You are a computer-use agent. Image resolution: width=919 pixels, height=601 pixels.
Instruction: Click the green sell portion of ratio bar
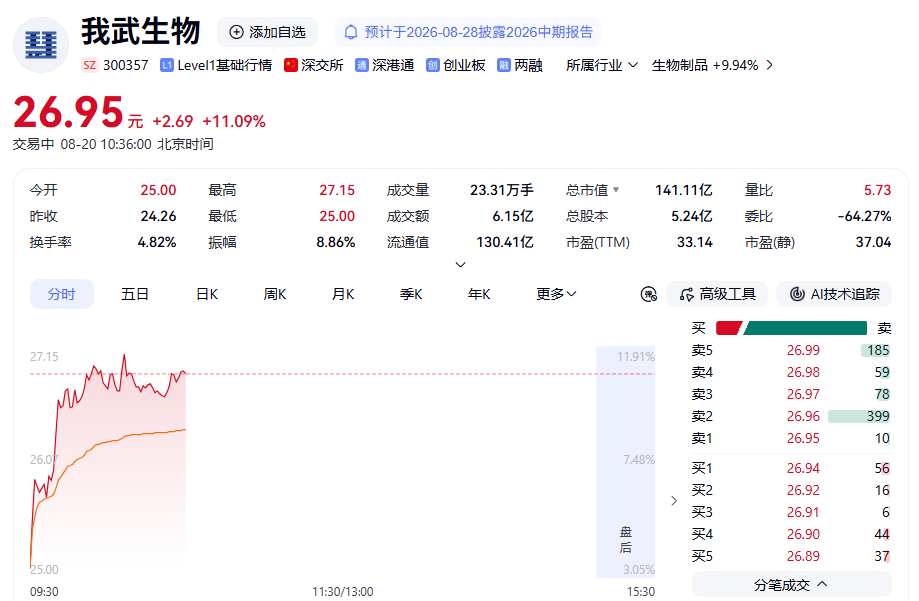tap(805, 328)
